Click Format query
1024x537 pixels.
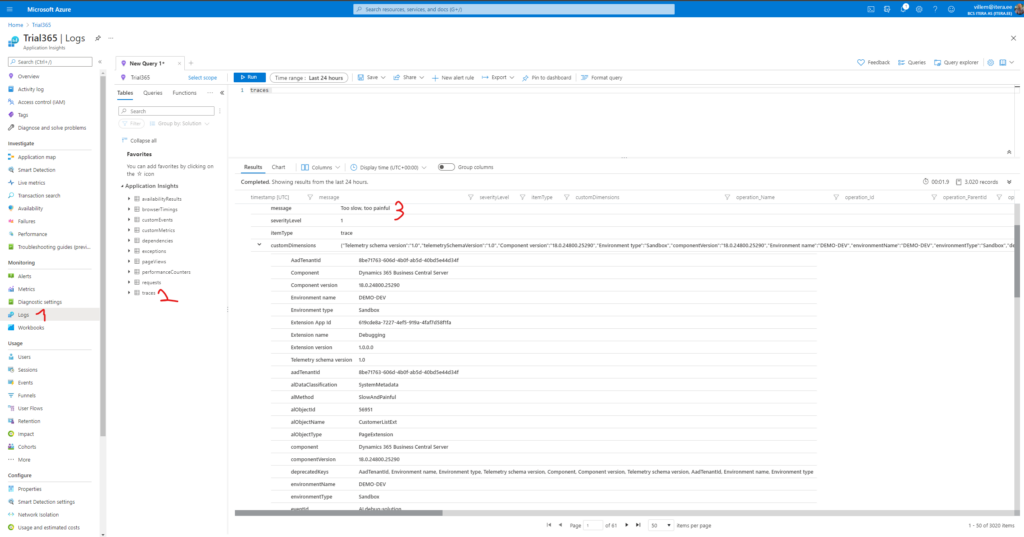[601, 78]
